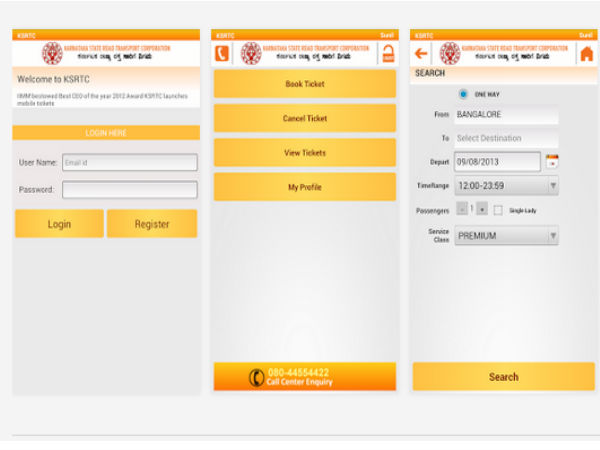Viewport: 600px width, 450px height.
Task: Choose the Cancel Ticket menu option
Action: tap(305, 119)
